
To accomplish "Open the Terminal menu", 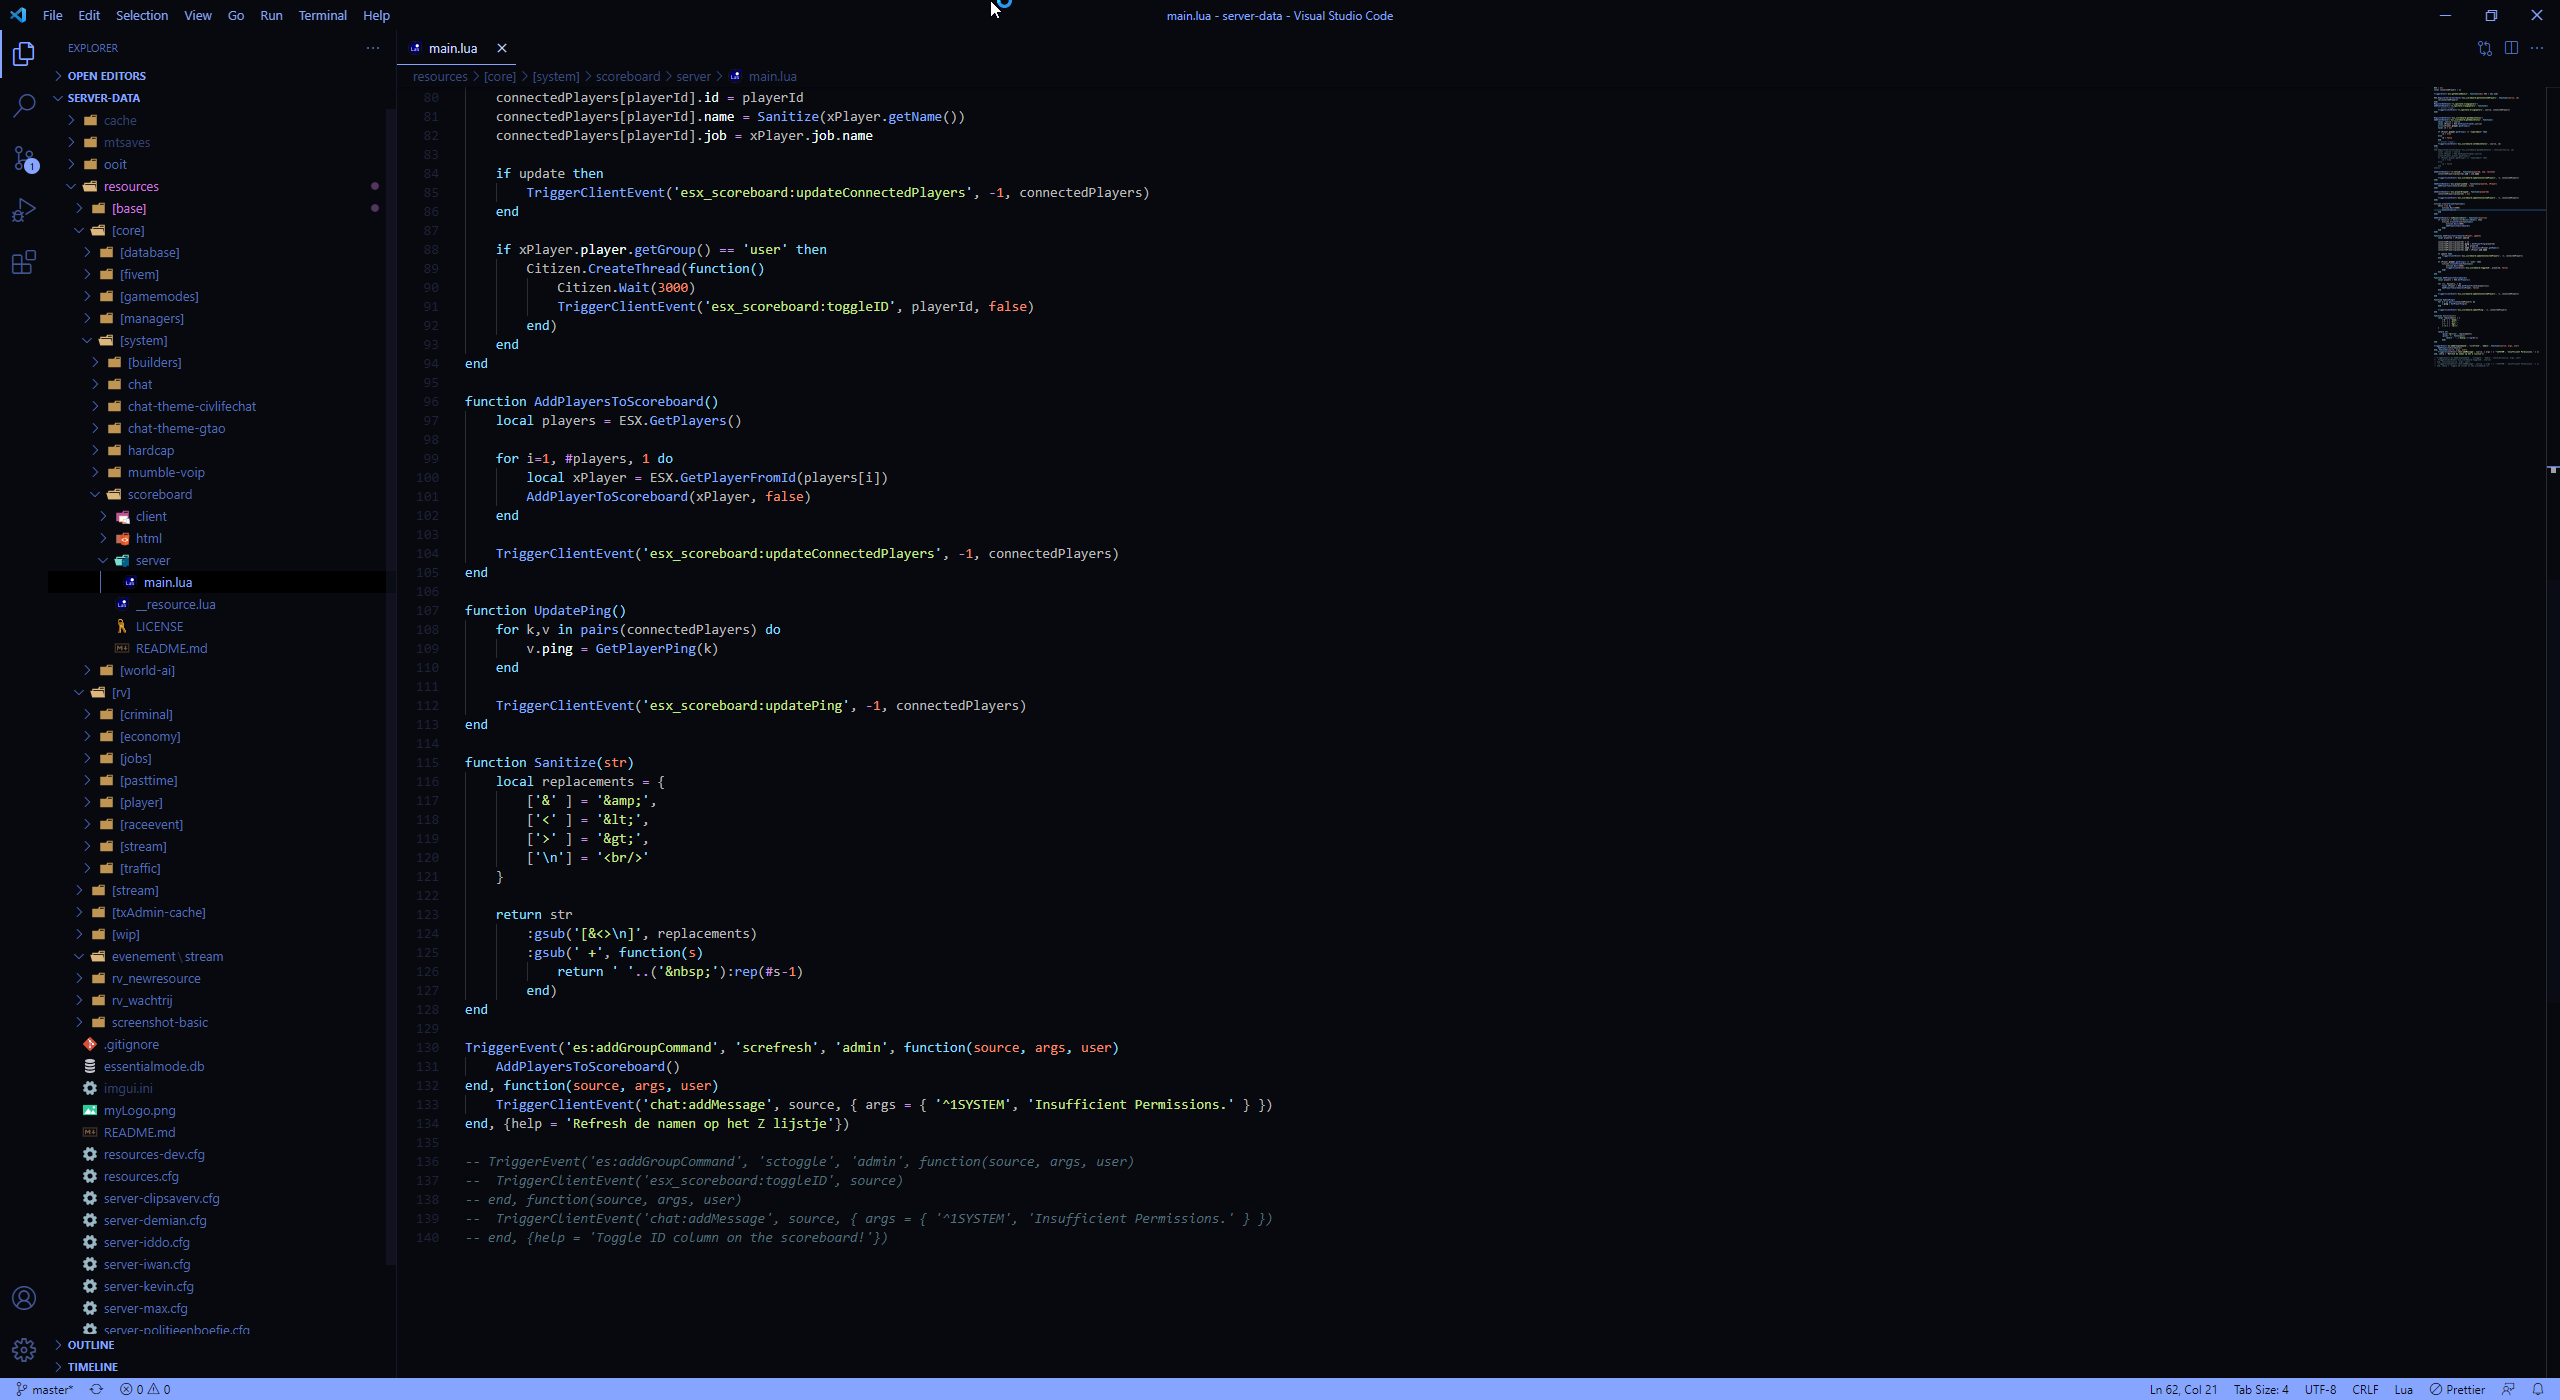I will (322, 15).
